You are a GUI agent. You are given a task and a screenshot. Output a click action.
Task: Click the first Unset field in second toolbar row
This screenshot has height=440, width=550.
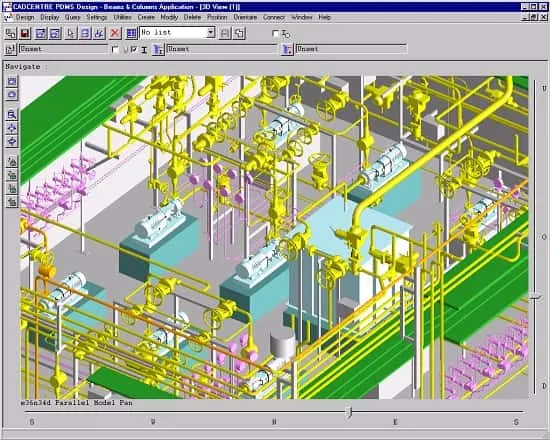click(x=63, y=49)
